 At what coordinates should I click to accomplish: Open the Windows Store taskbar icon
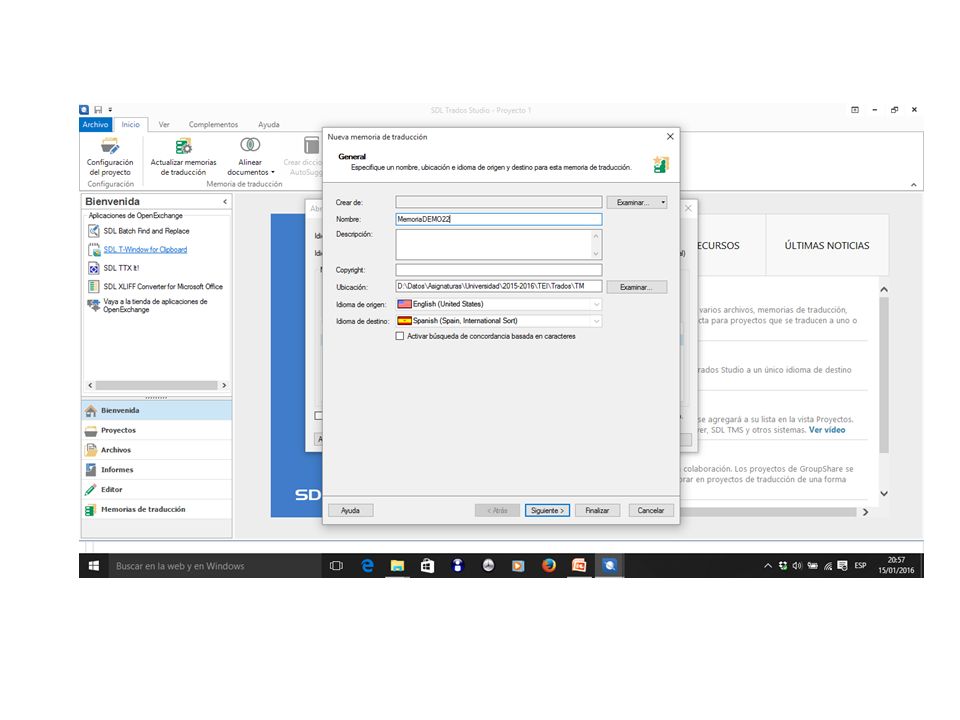[427, 566]
